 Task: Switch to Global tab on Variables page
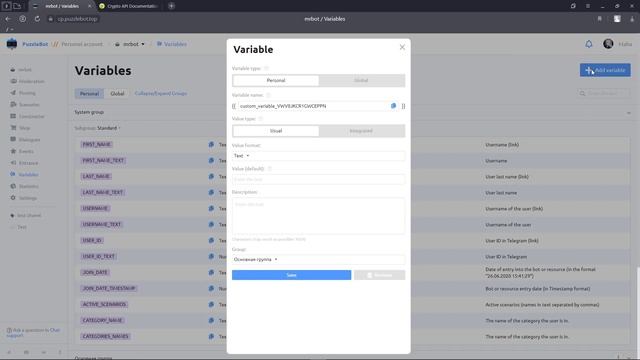click(117, 93)
